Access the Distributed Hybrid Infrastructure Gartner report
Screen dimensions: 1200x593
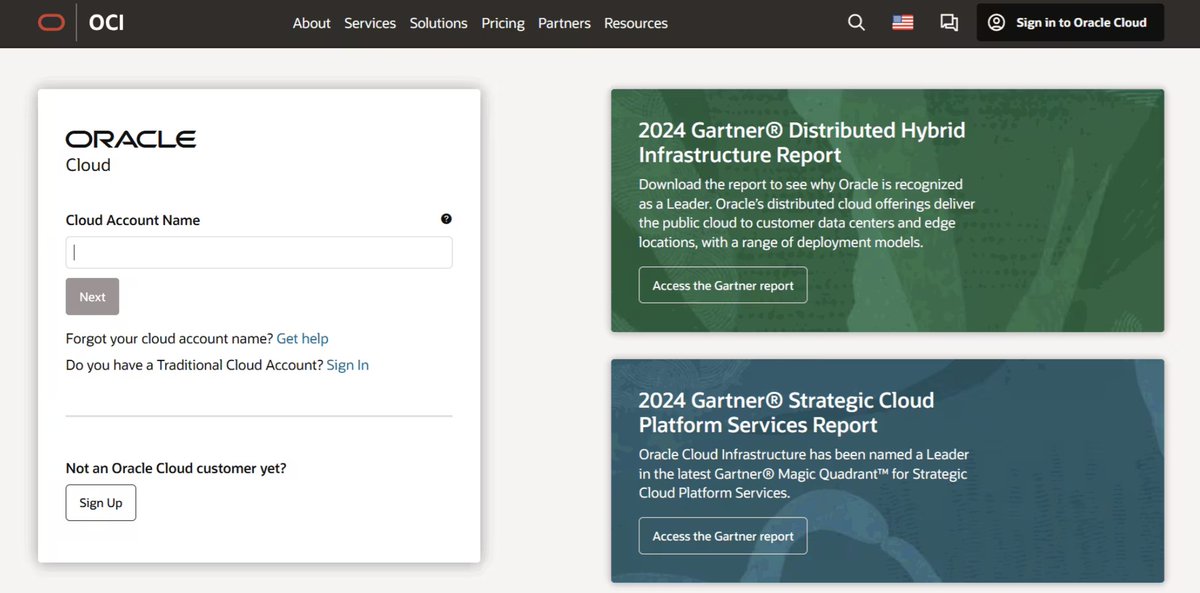(x=723, y=285)
